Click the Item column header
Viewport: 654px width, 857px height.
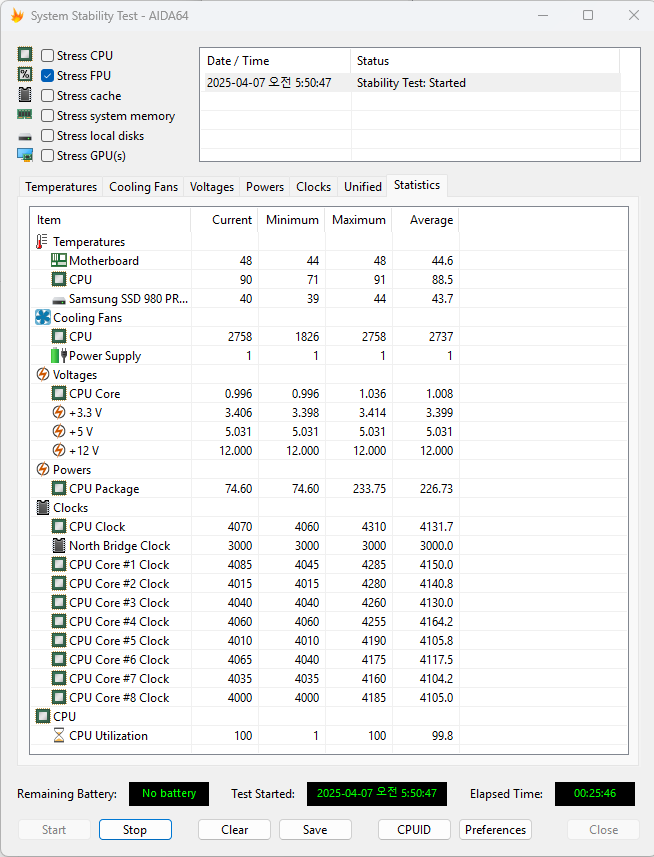tap(110, 220)
